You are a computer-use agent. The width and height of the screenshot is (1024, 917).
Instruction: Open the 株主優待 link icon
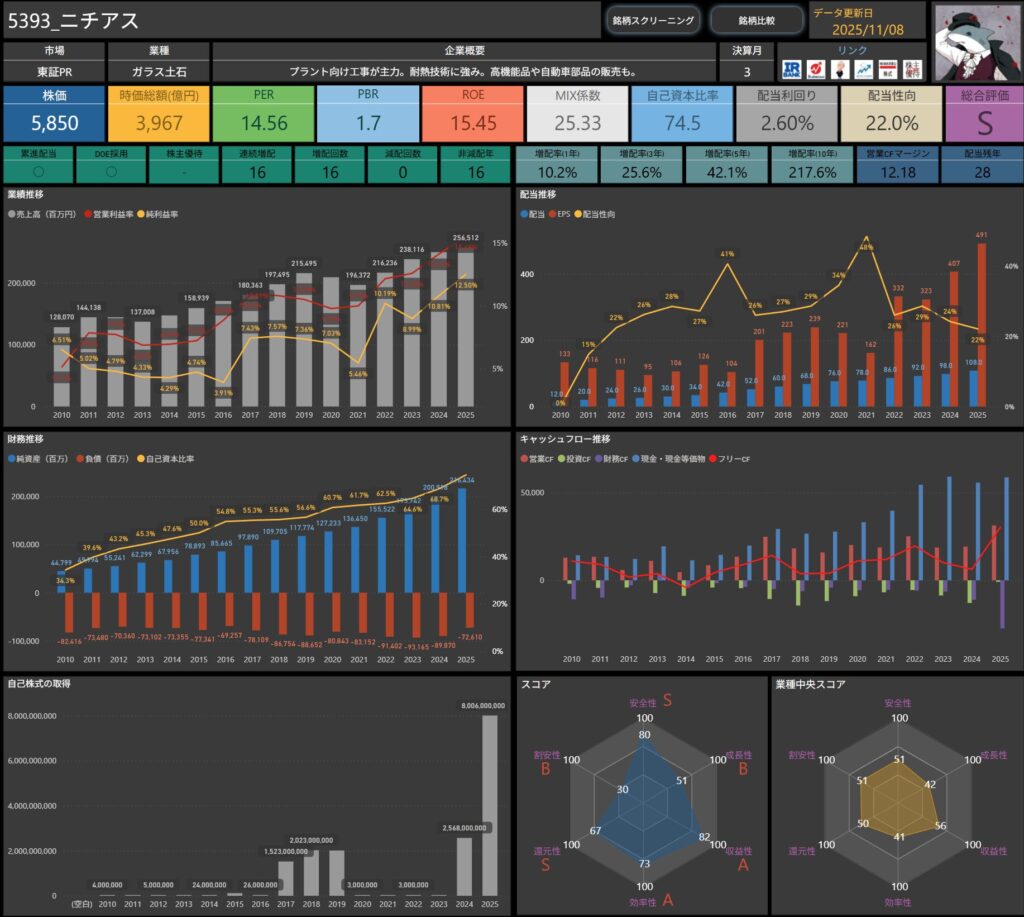pyautogui.click(x=913, y=68)
